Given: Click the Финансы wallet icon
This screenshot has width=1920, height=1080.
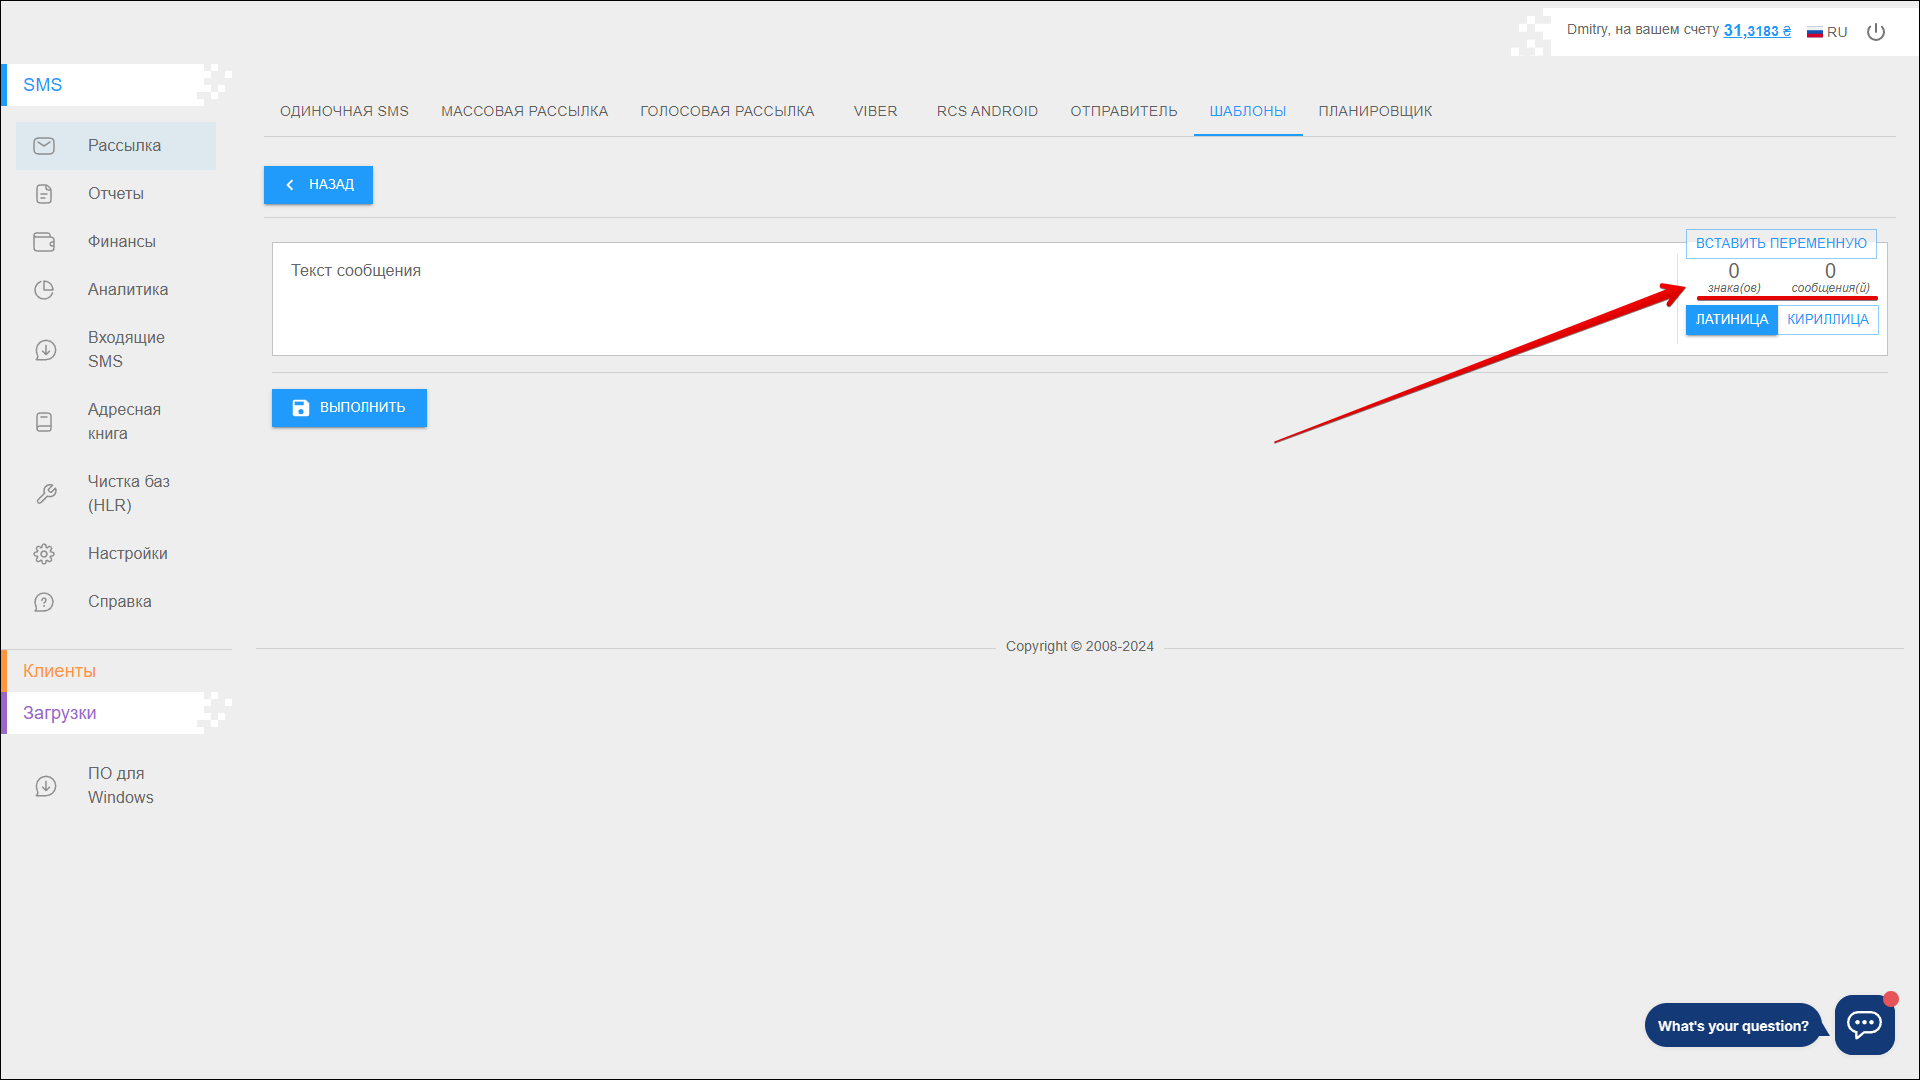Looking at the screenshot, I should (x=44, y=242).
